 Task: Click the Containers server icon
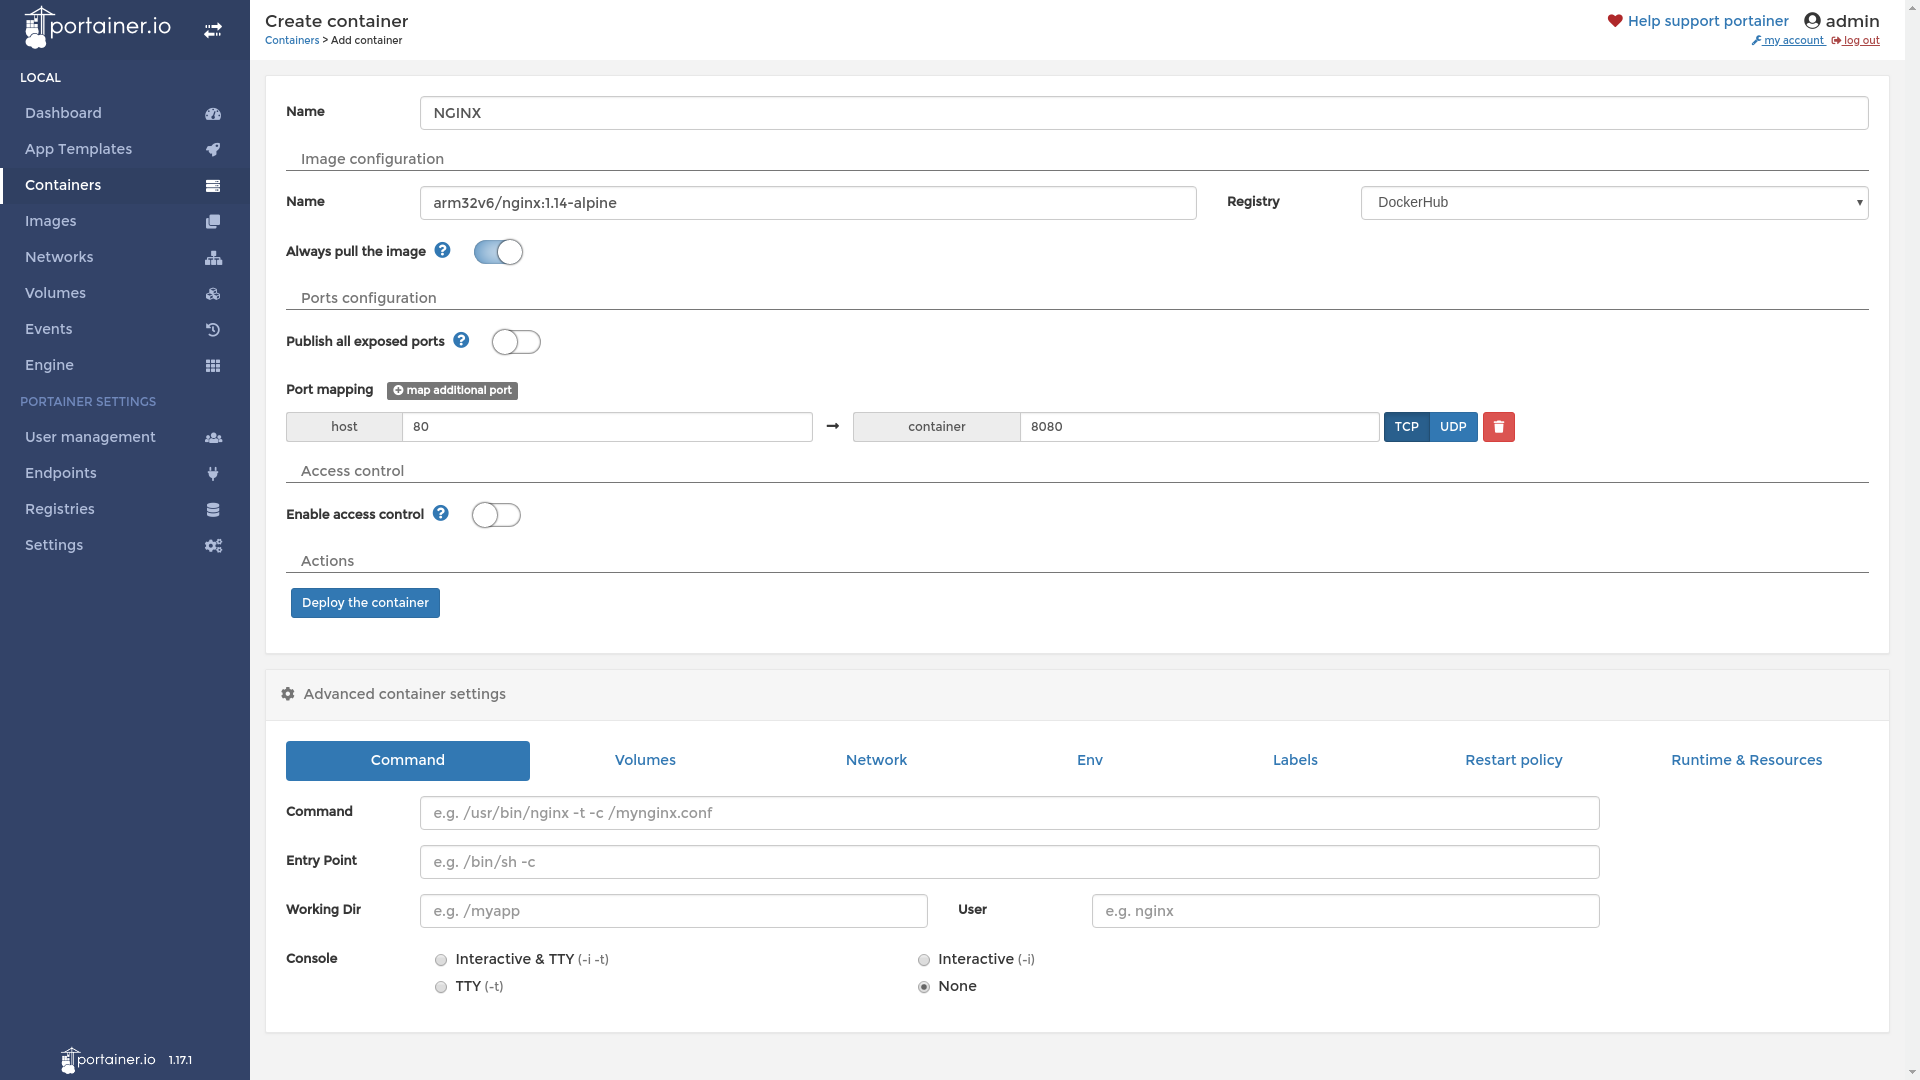pos(213,186)
